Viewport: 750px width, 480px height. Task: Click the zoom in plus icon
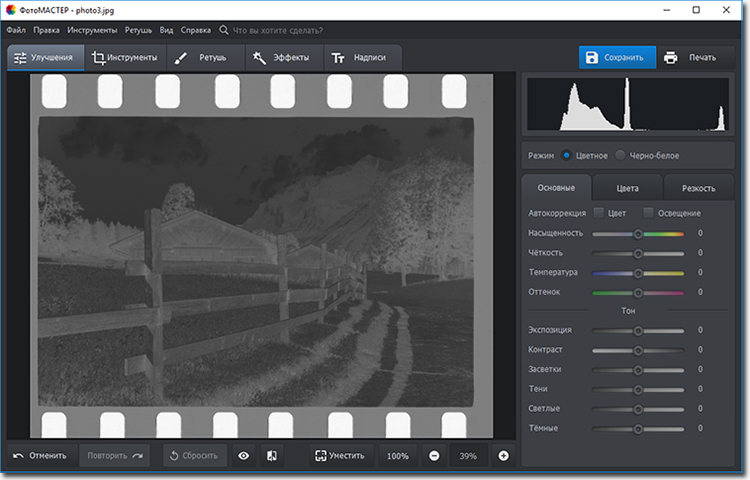[x=503, y=456]
